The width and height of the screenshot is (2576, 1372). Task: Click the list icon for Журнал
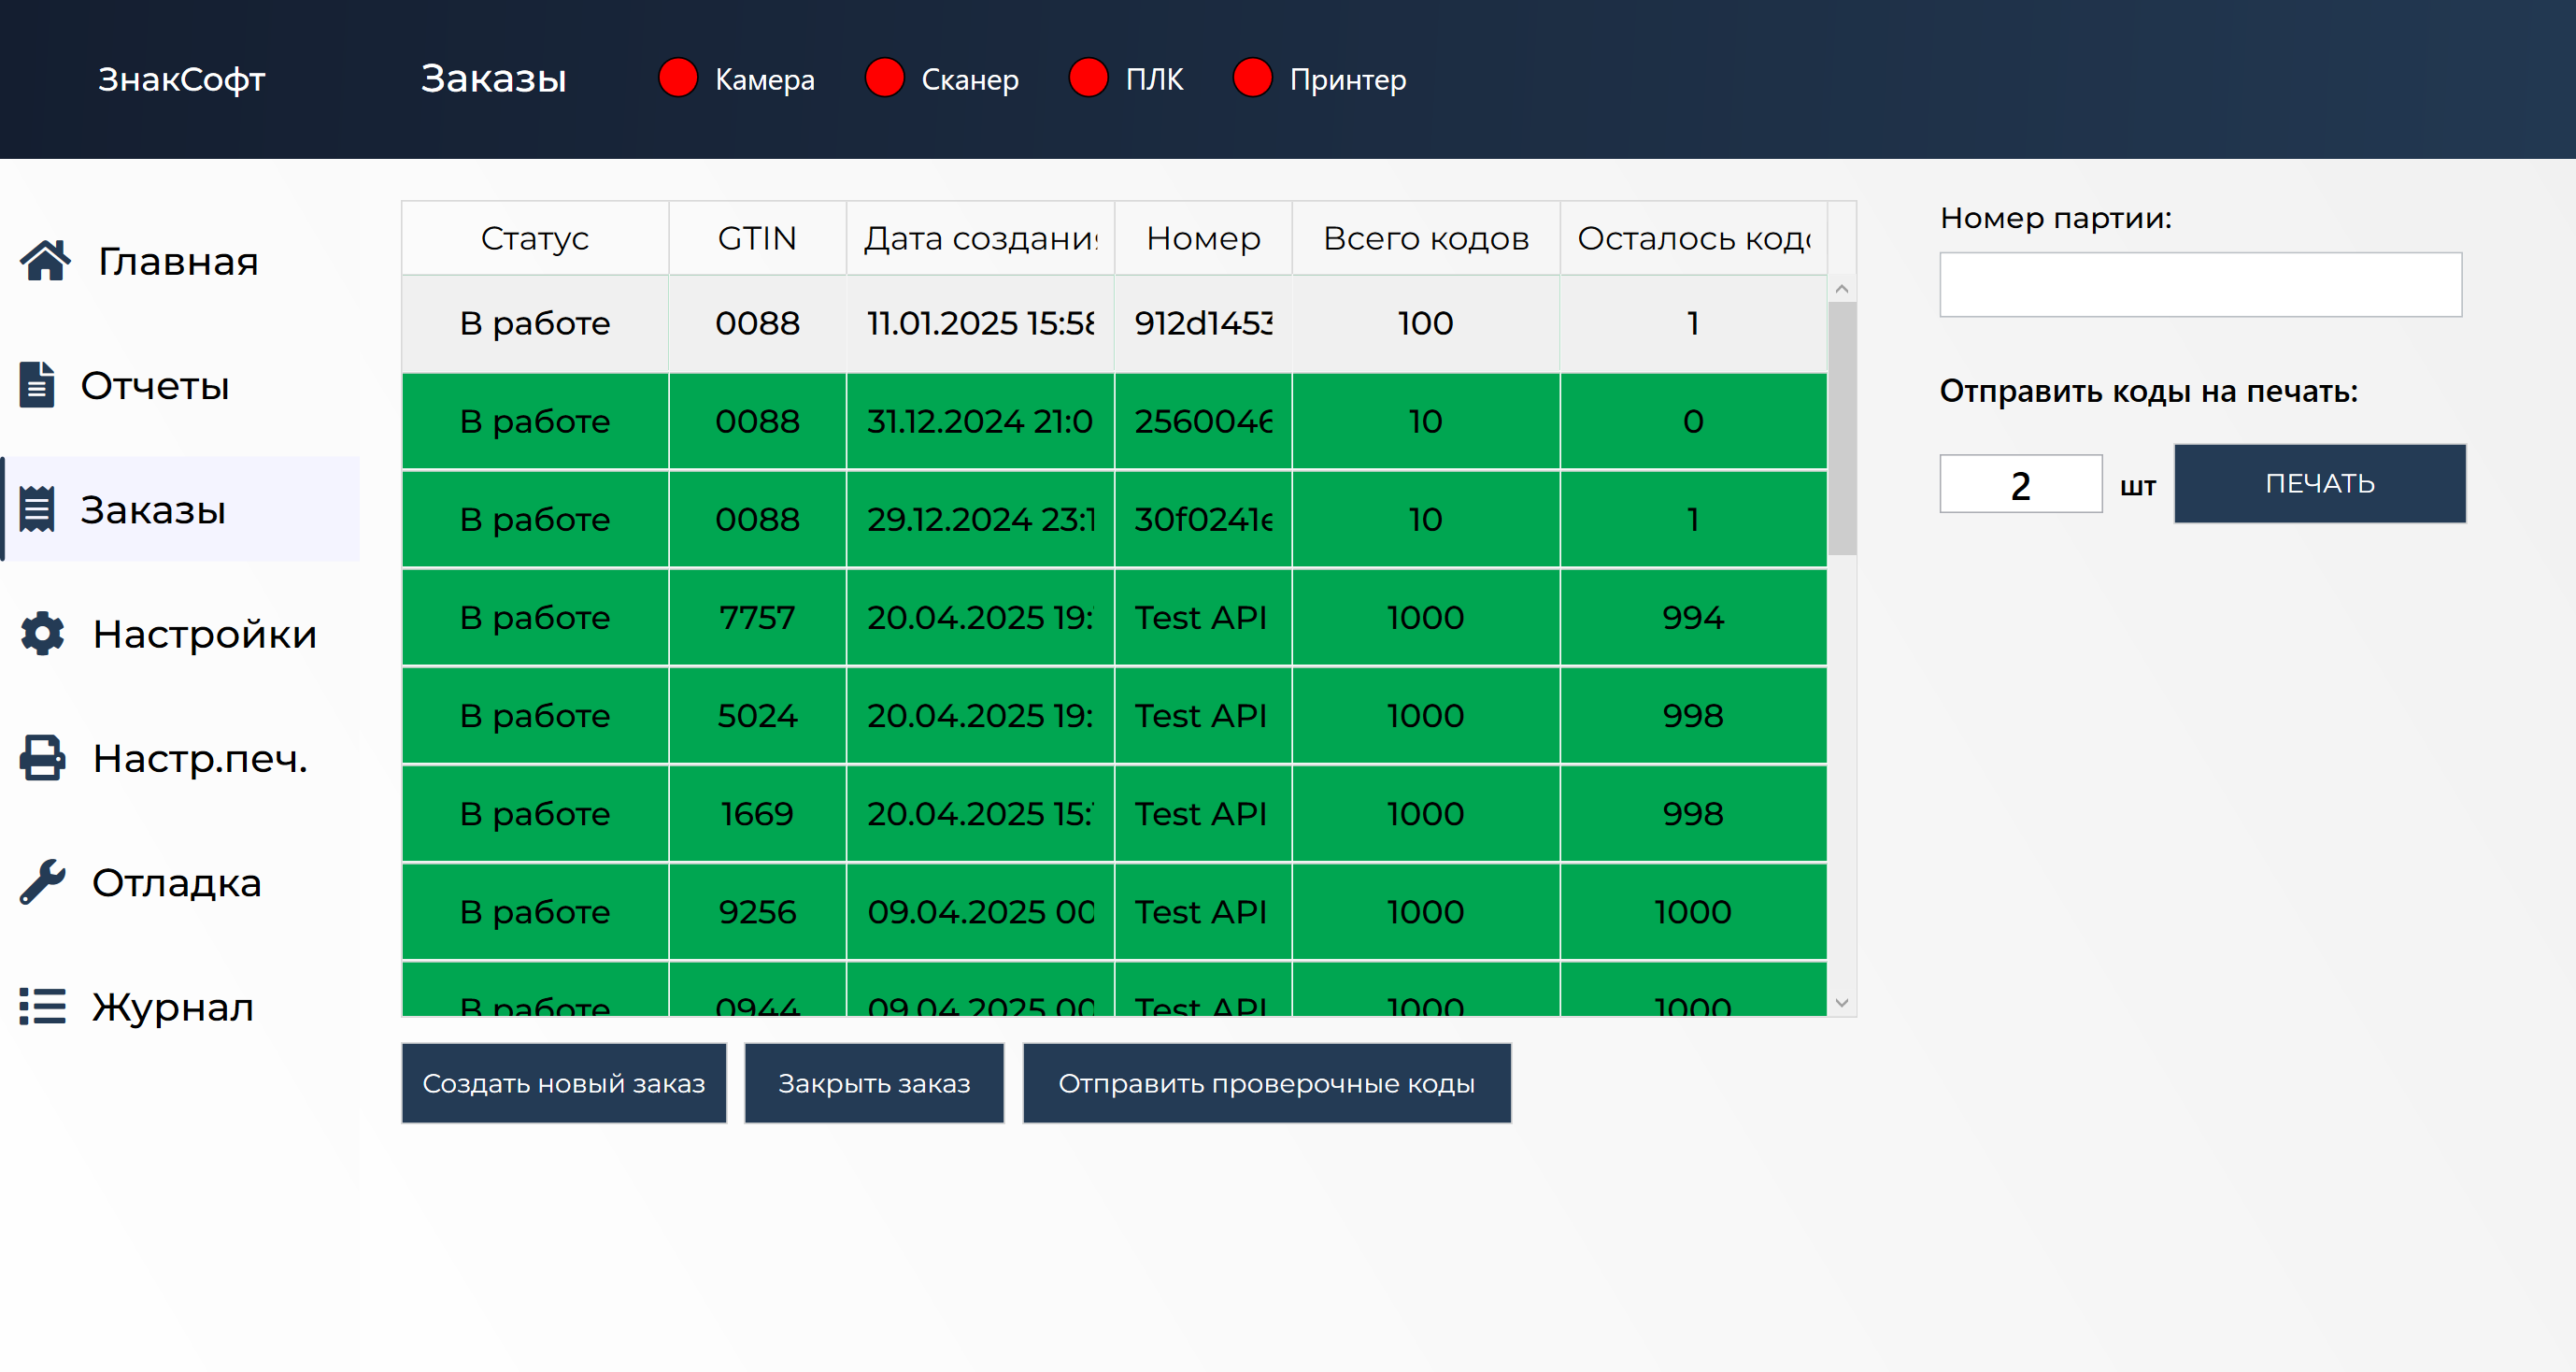[x=42, y=1006]
